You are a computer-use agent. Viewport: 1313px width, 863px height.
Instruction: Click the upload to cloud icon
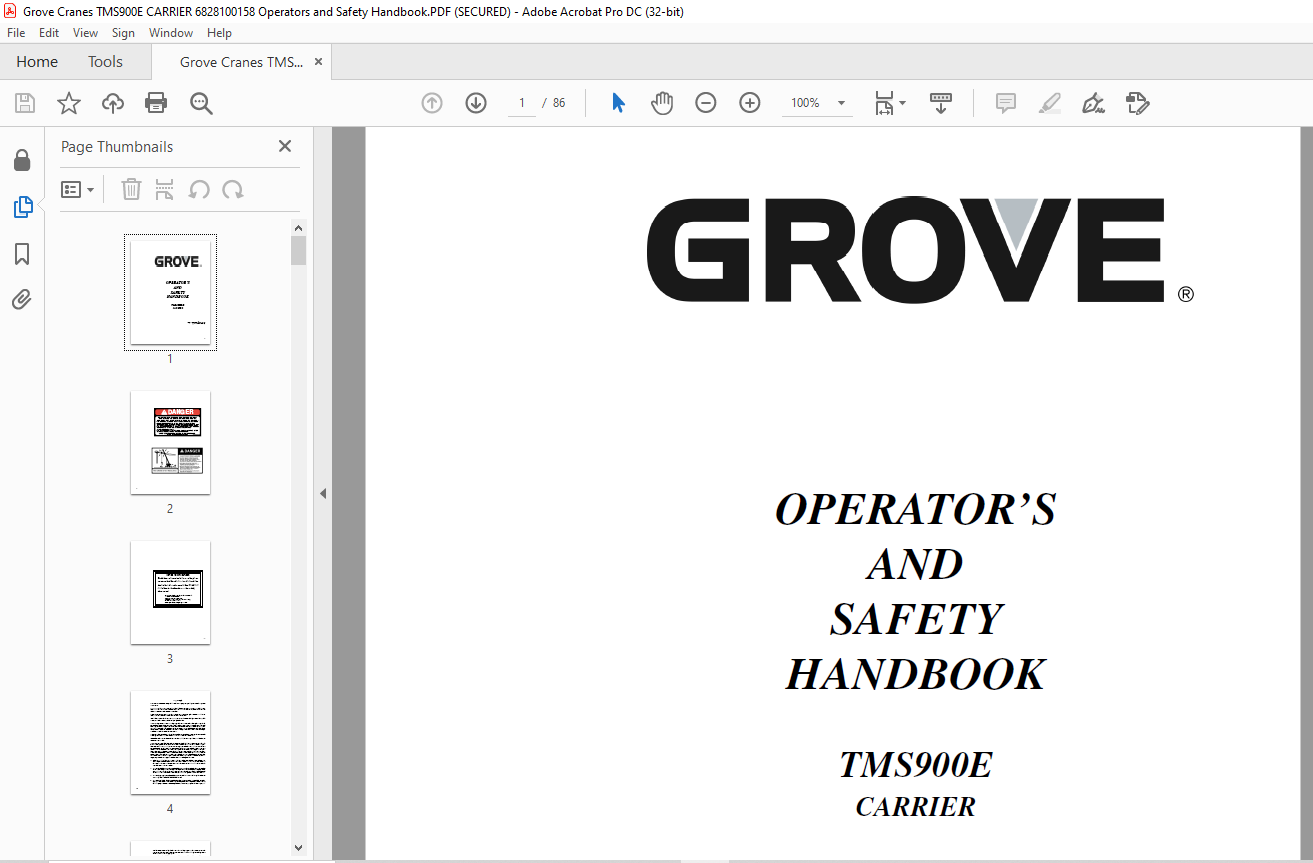coord(113,103)
